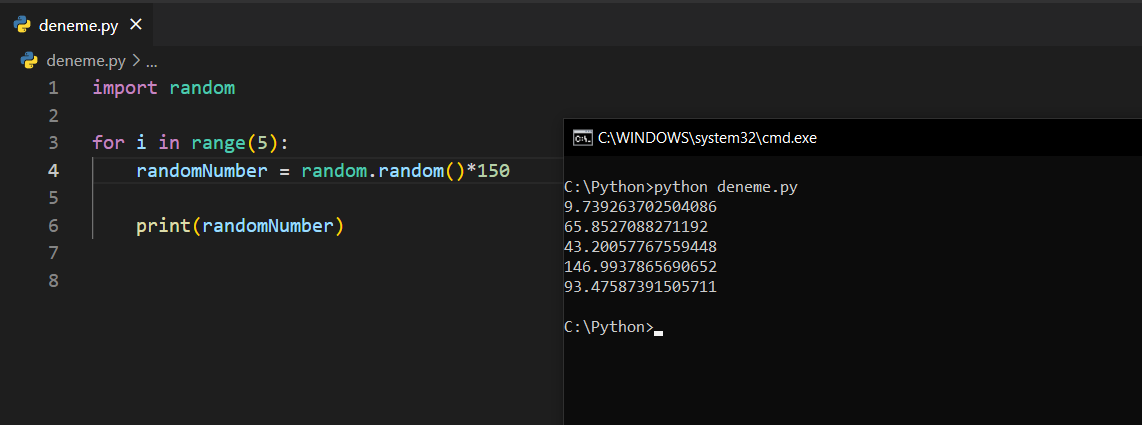Select line number 3 in the gutter
The height and width of the screenshot is (425, 1142).
click(x=53, y=142)
